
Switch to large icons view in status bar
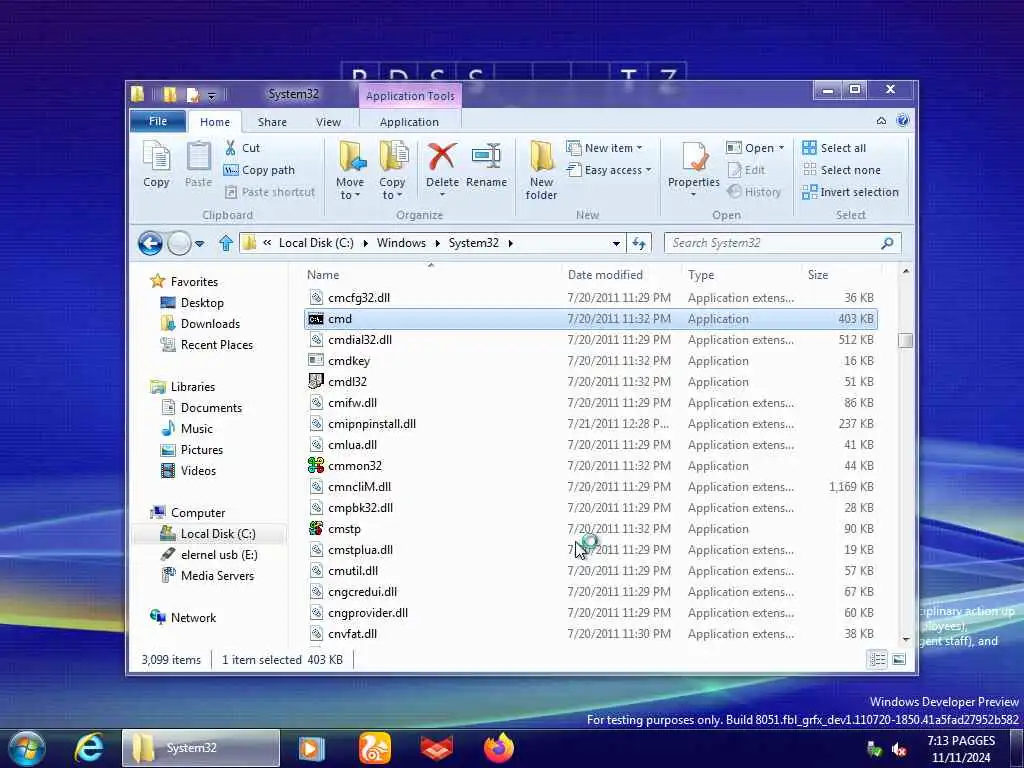tap(899, 660)
